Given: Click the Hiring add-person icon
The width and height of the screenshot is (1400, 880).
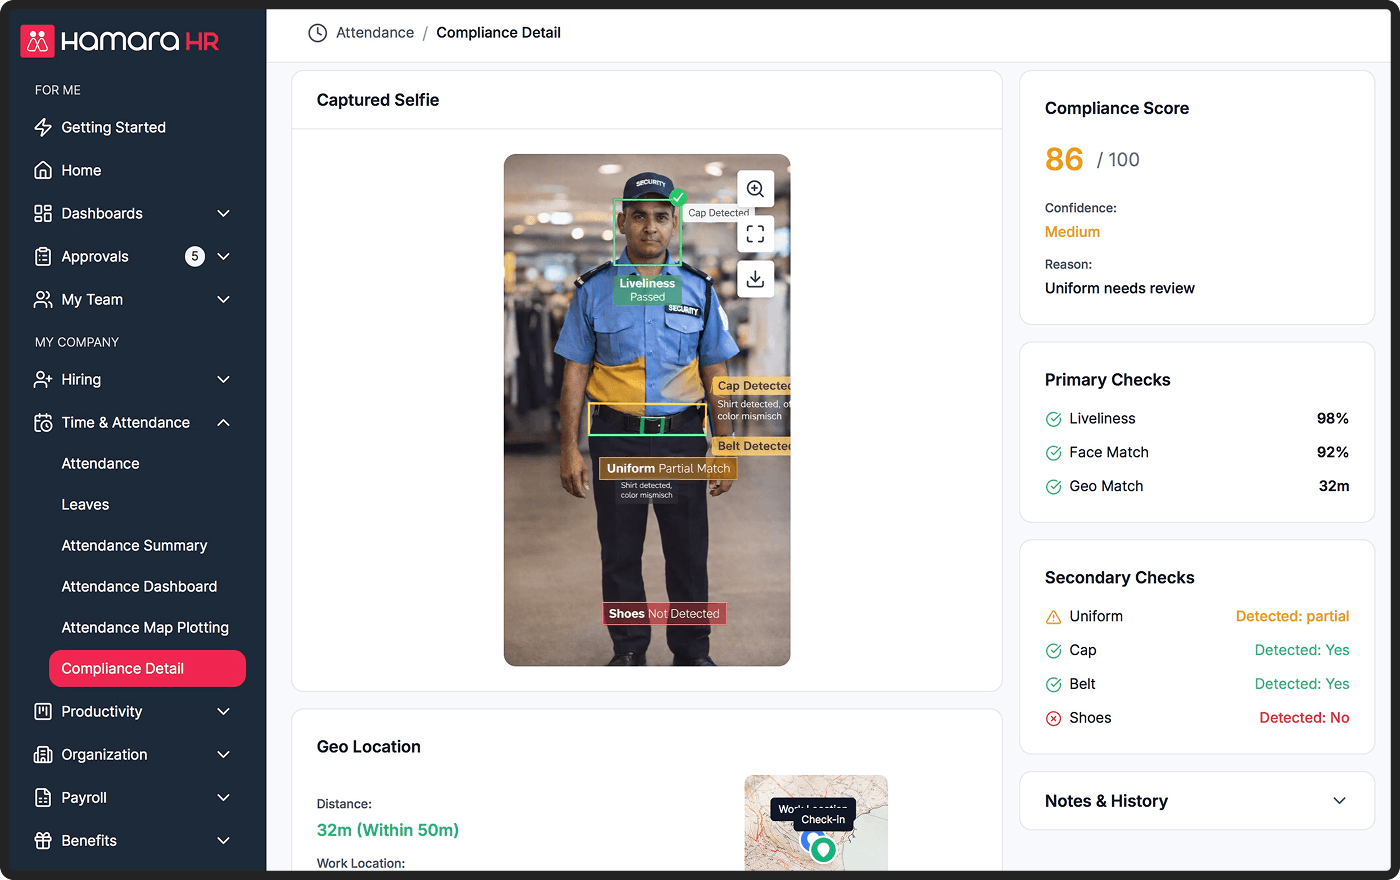Looking at the screenshot, I should point(43,379).
